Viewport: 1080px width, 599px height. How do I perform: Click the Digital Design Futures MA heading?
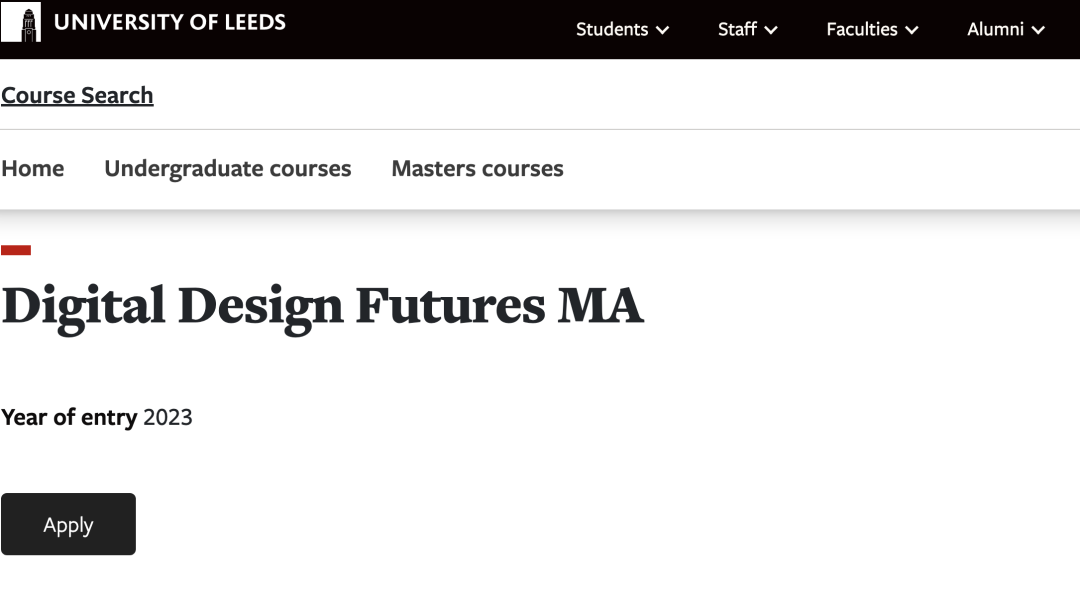point(322,306)
